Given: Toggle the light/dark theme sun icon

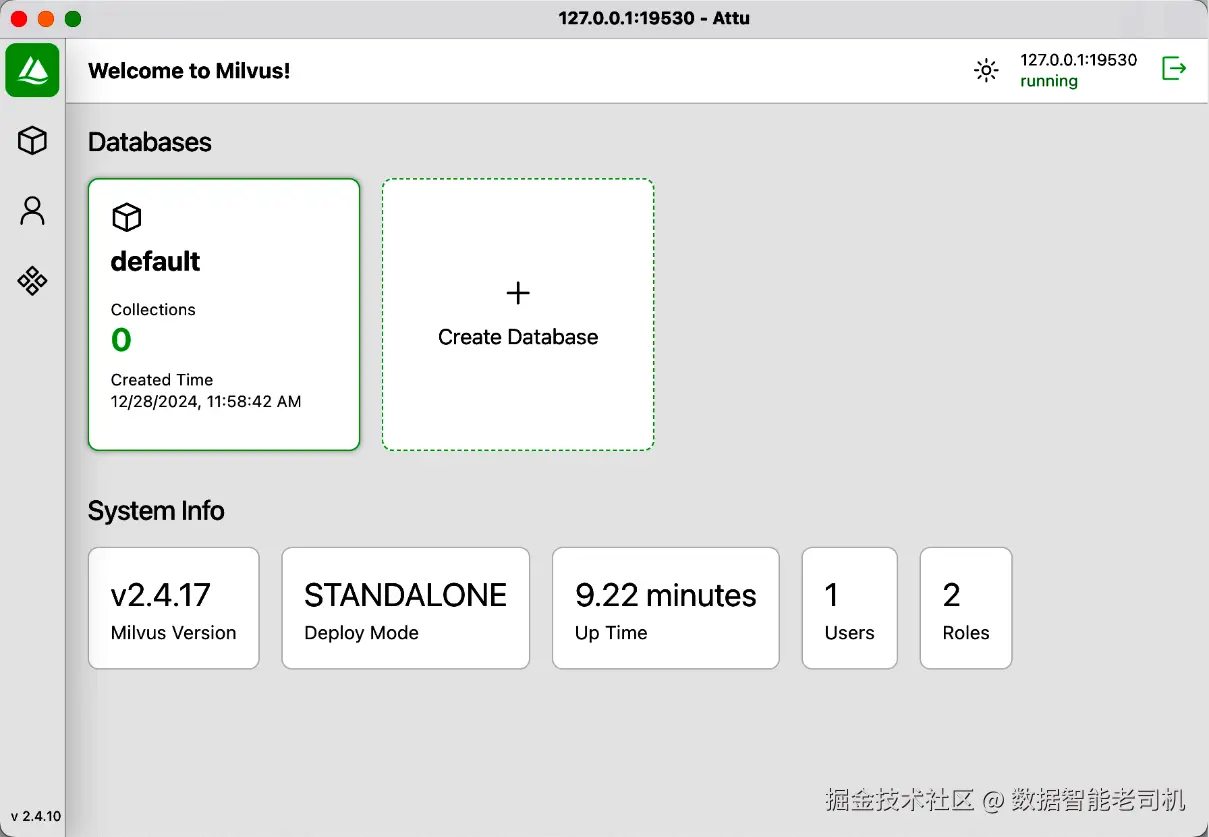Looking at the screenshot, I should pyautogui.click(x=986, y=70).
